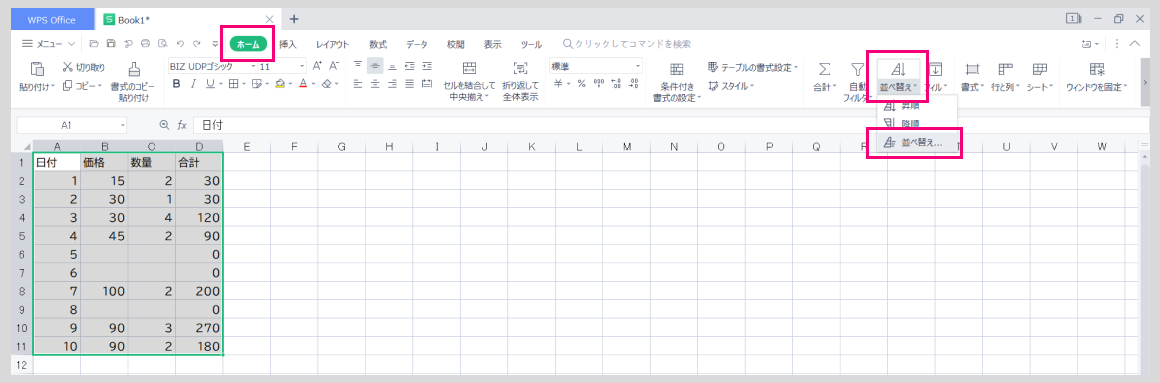The width and height of the screenshot is (1160, 383).
Task: Click the justify alignment icon
Action: [x=409, y=84]
